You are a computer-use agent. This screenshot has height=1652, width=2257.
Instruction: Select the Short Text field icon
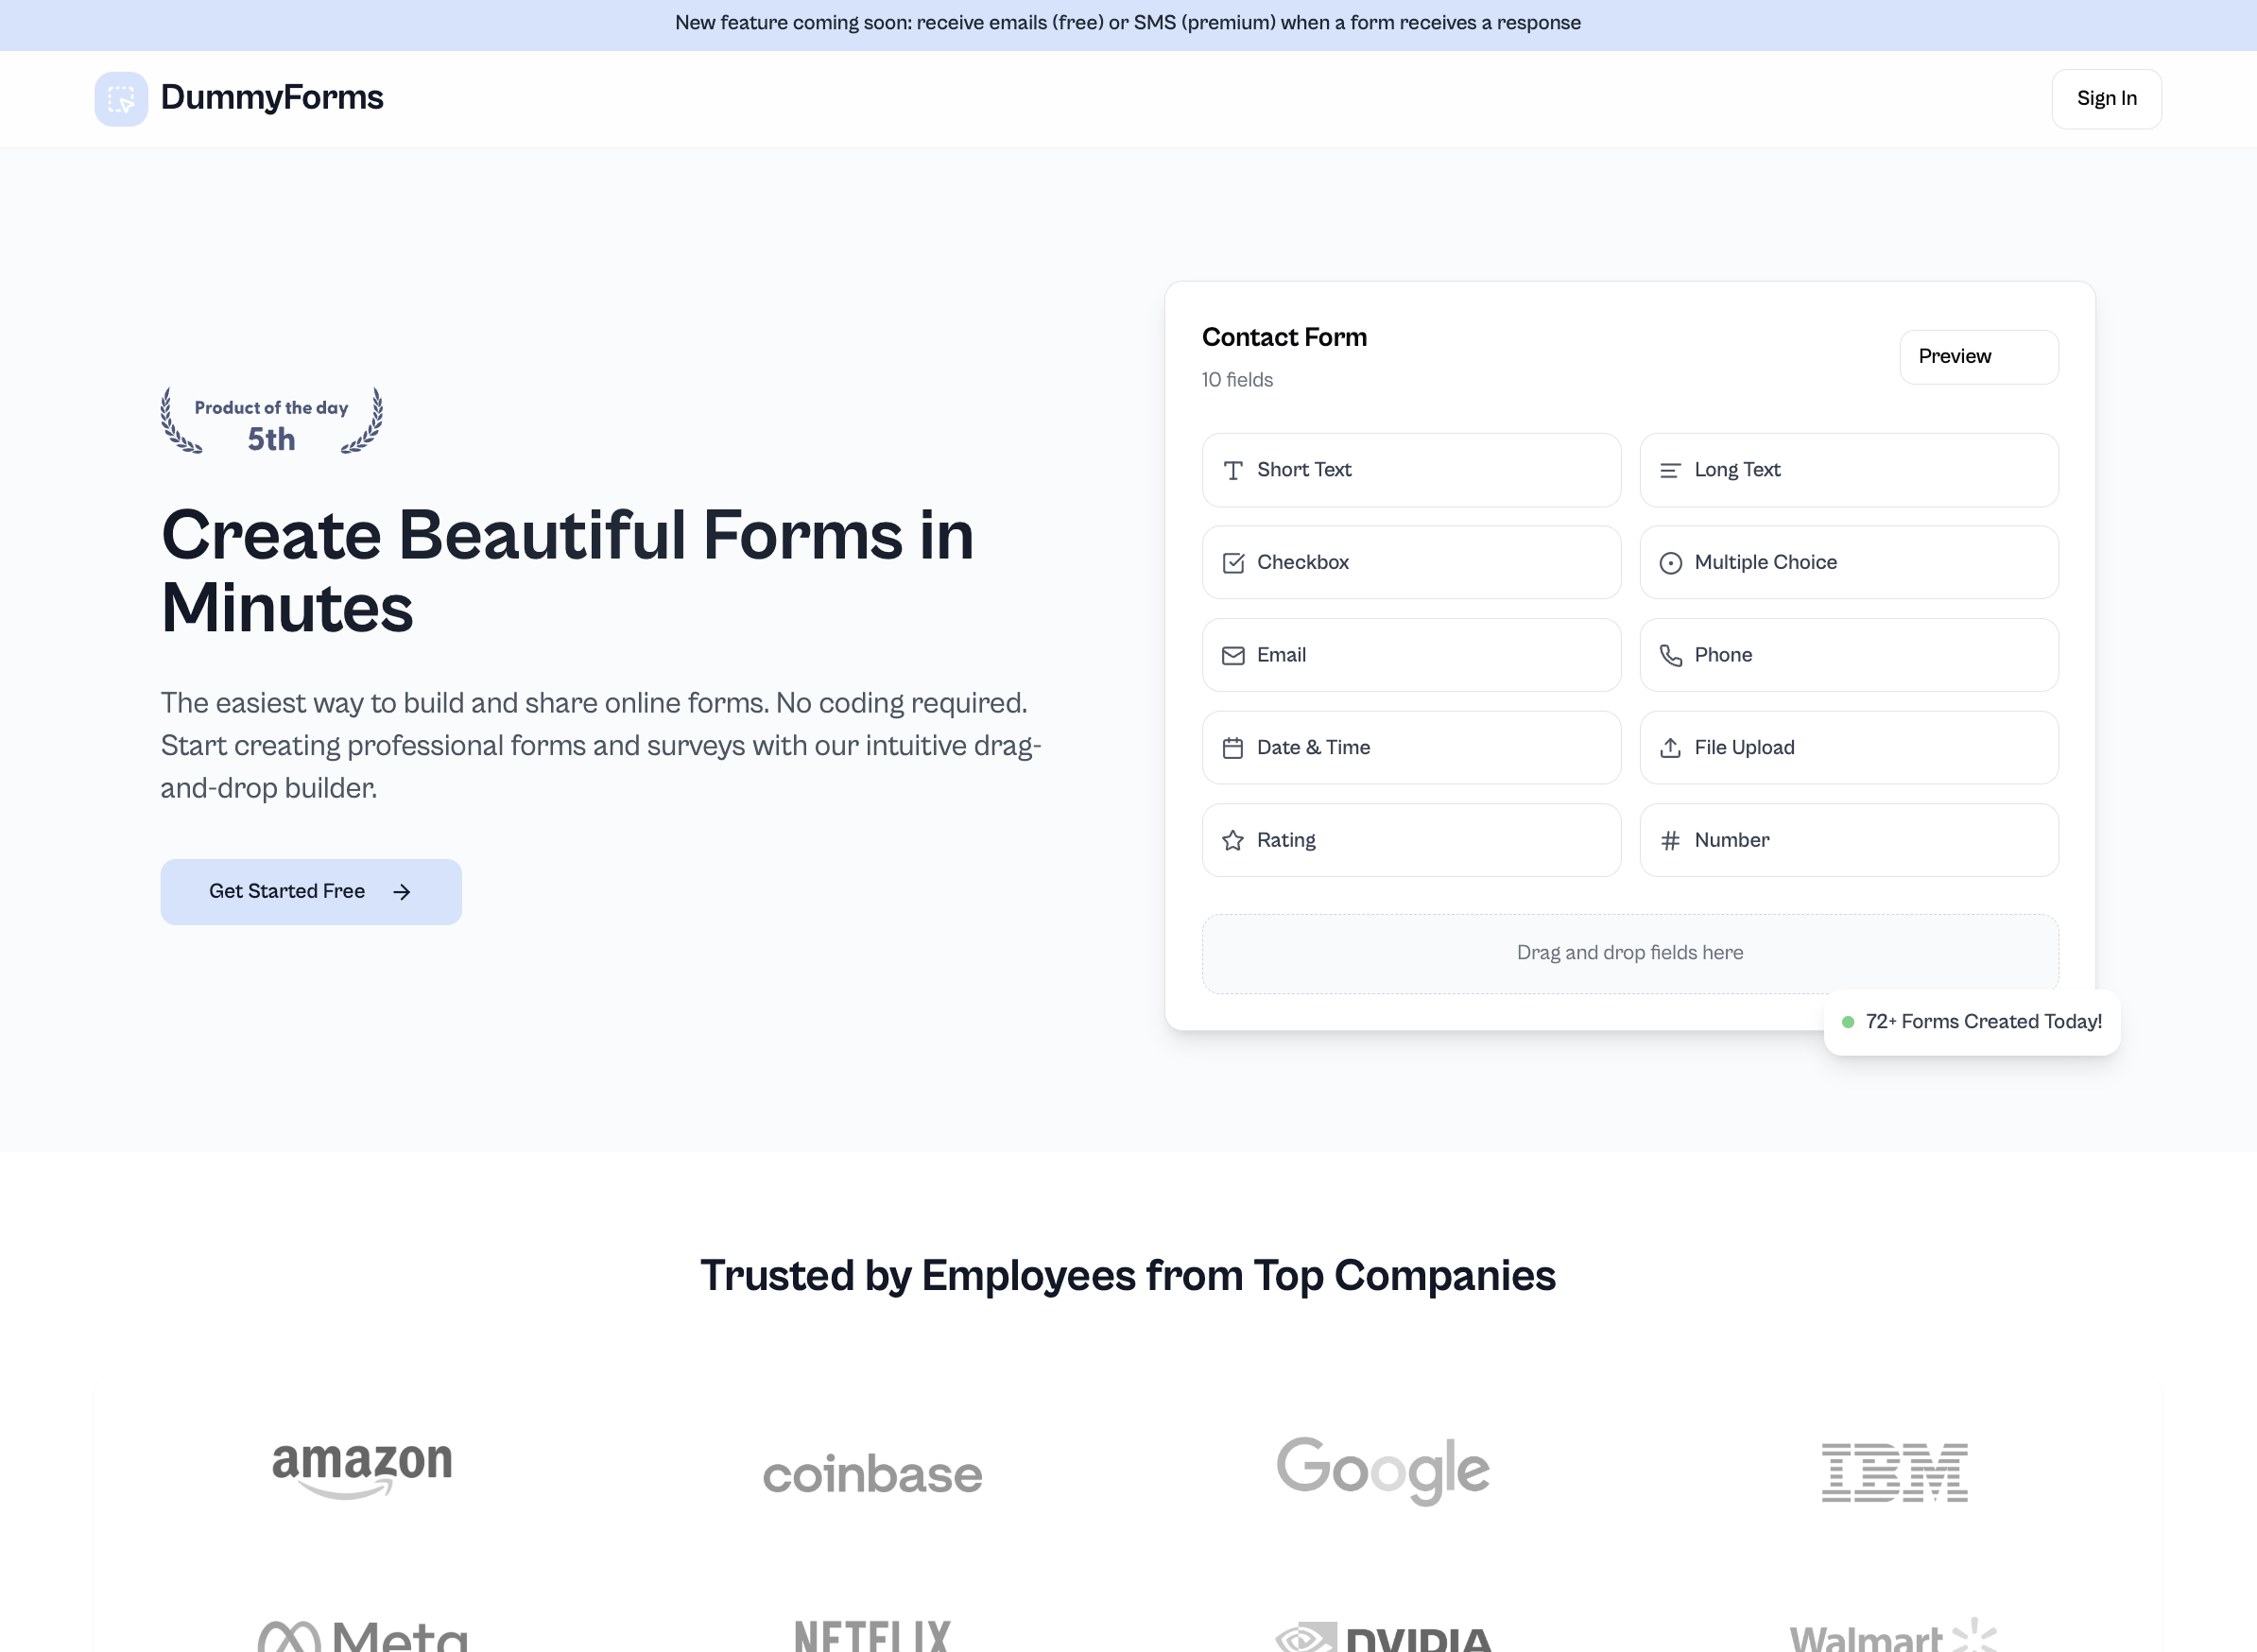click(1233, 470)
